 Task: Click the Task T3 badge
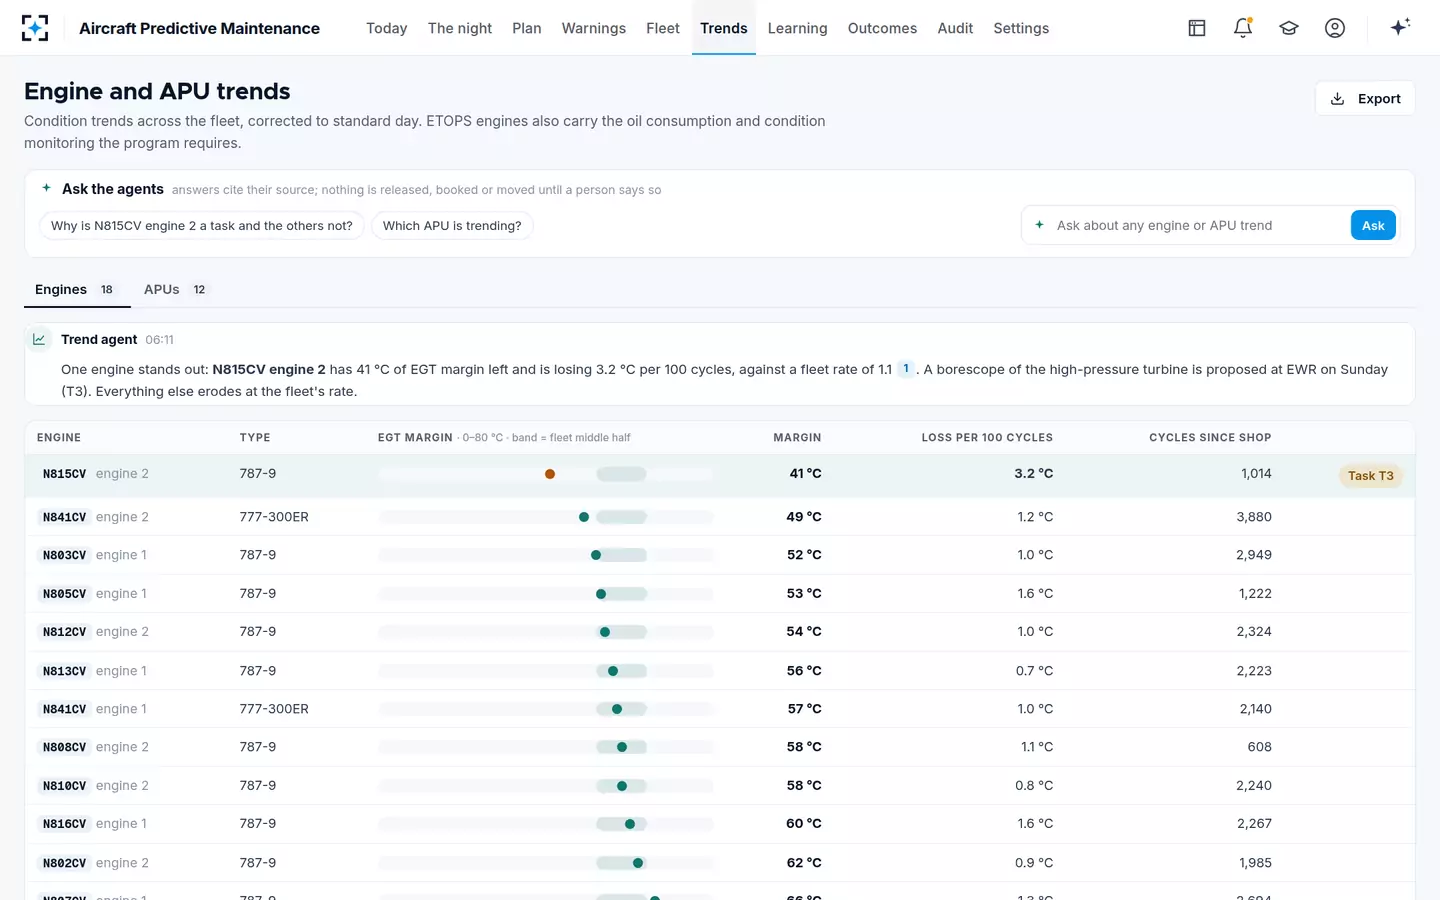(x=1370, y=476)
